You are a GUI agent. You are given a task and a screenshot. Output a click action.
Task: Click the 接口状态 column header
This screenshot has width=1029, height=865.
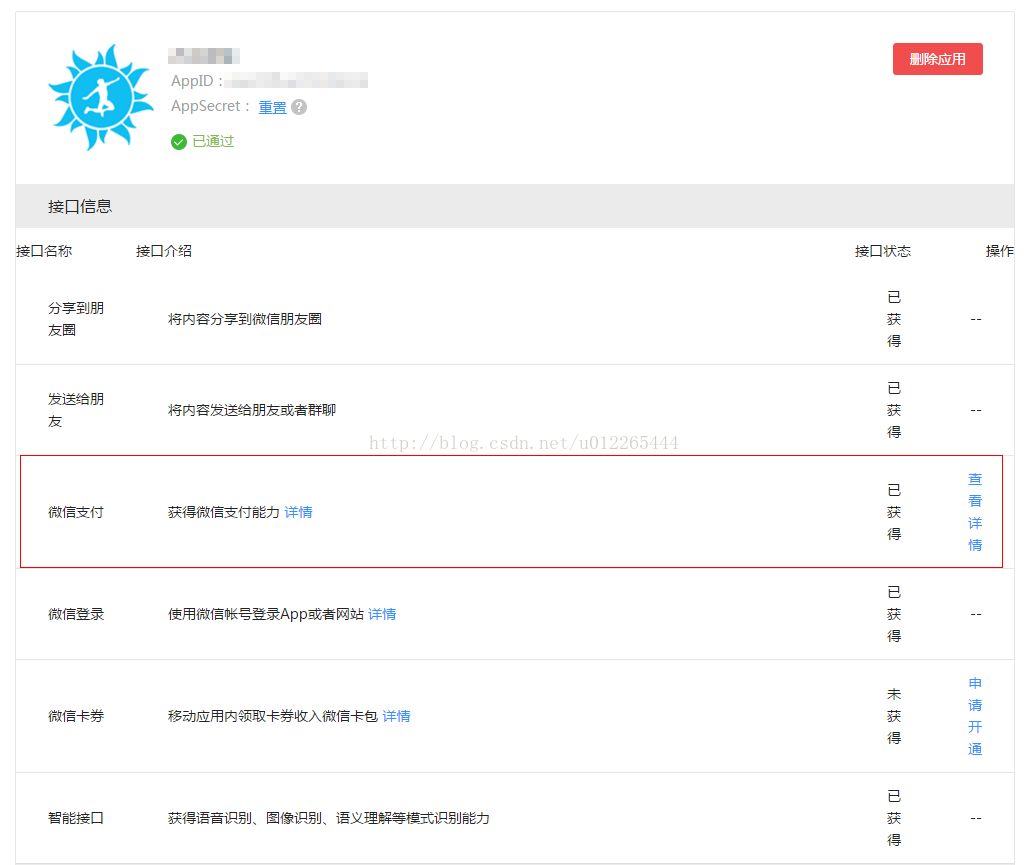pos(883,251)
